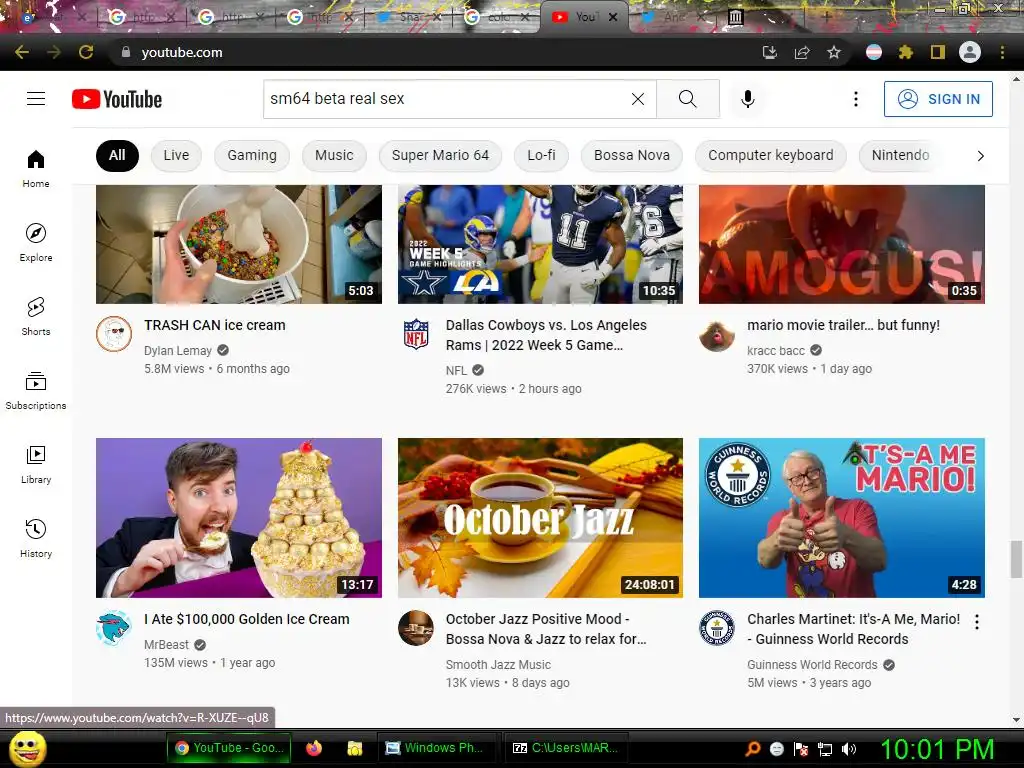Click I Ate $100,000 Golden Ice Cream title

pyautogui.click(x=247, y=619)
